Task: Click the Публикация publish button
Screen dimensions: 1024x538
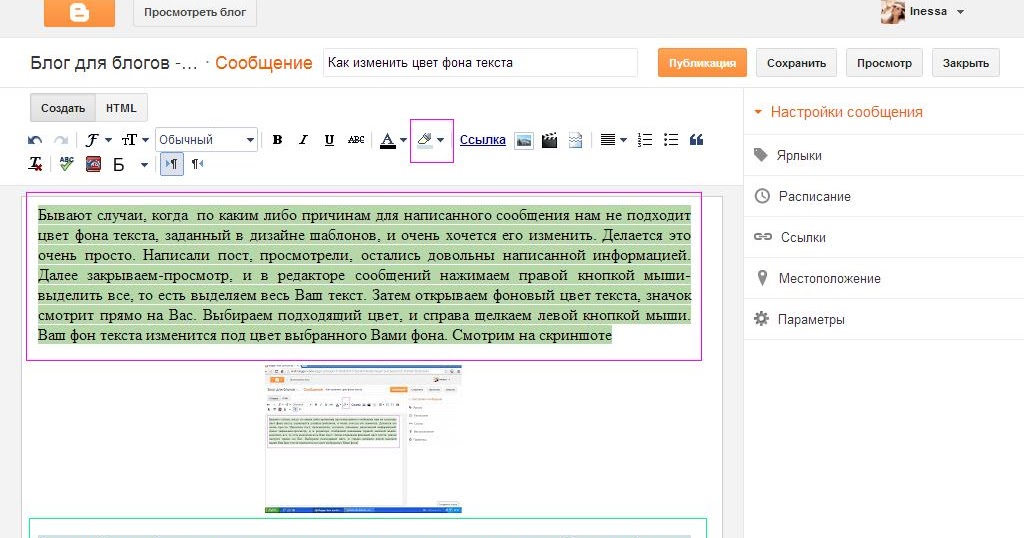Action: click(x=702, y=63)
